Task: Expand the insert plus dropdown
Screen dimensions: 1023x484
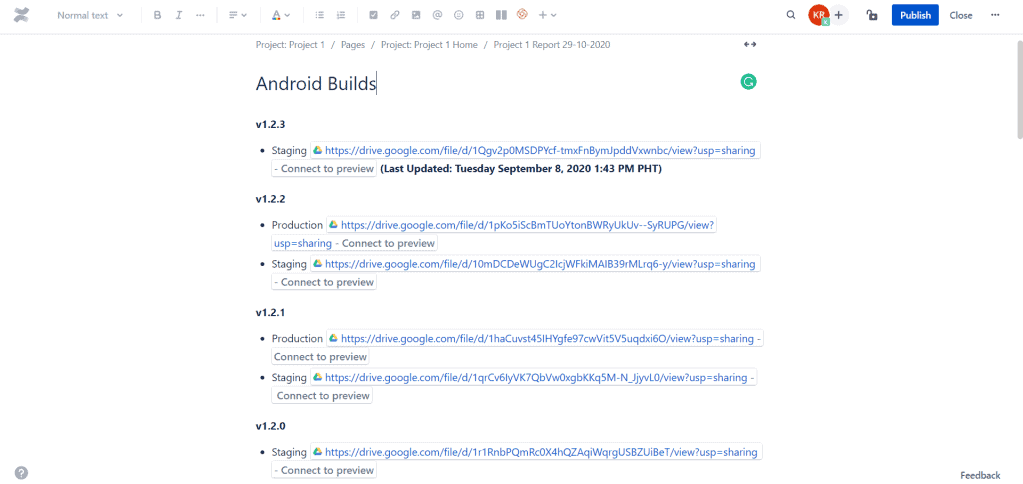Action: coord(547,15)
